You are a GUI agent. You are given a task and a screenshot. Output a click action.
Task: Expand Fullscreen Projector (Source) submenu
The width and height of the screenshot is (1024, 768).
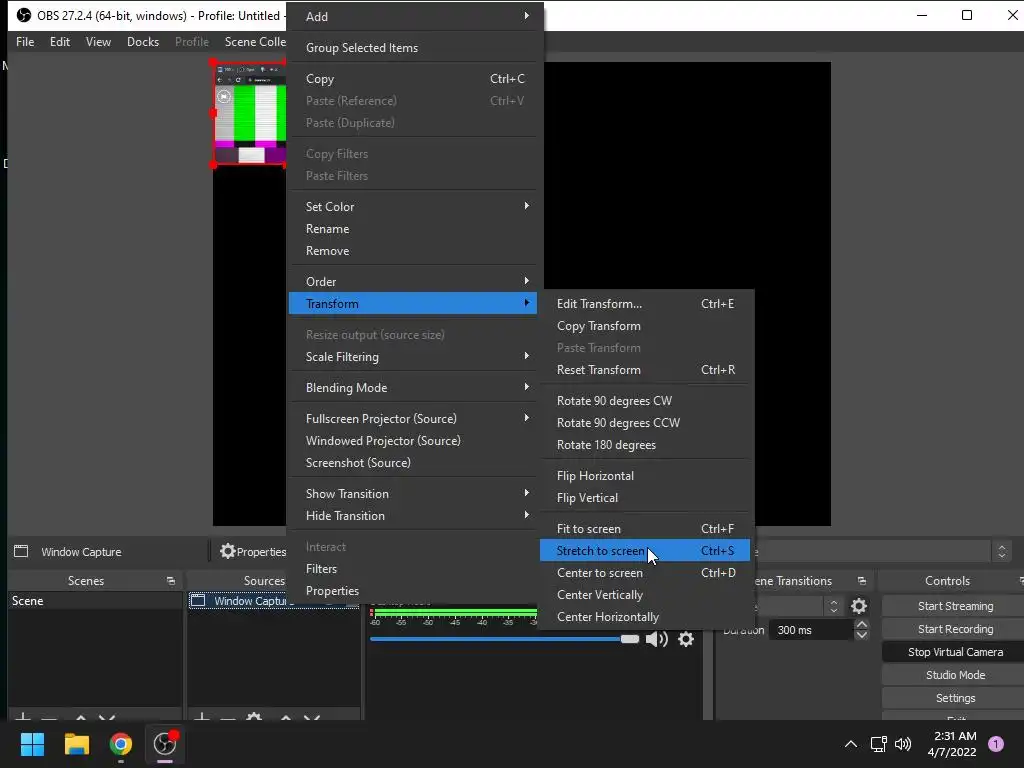tap(415, 419)
